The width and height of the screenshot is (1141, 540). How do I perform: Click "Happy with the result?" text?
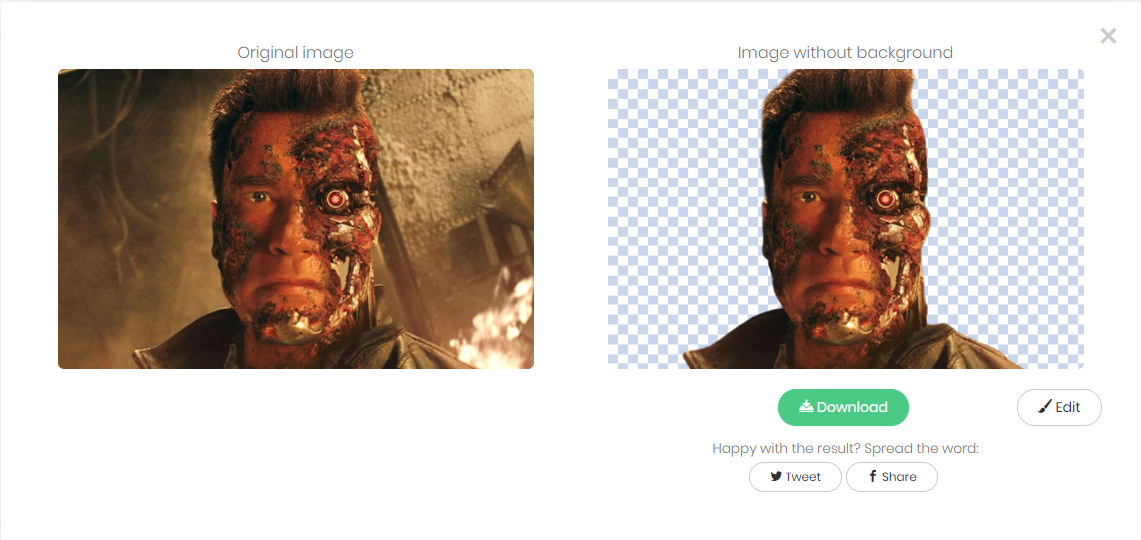pyautogui.click(x=787, y=448)
